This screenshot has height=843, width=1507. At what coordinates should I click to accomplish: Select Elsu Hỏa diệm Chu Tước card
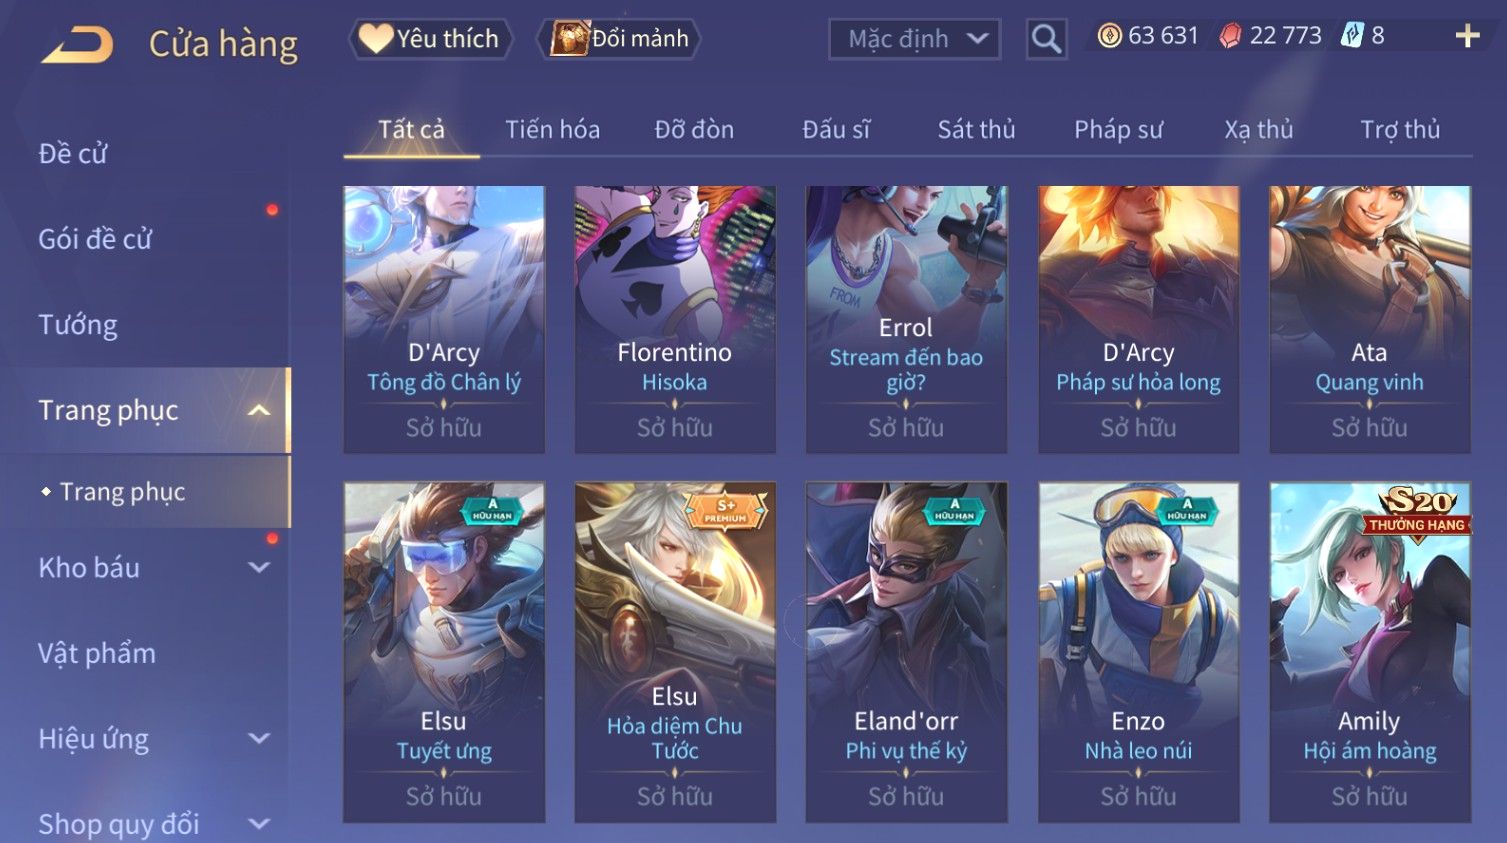(675, 652)
